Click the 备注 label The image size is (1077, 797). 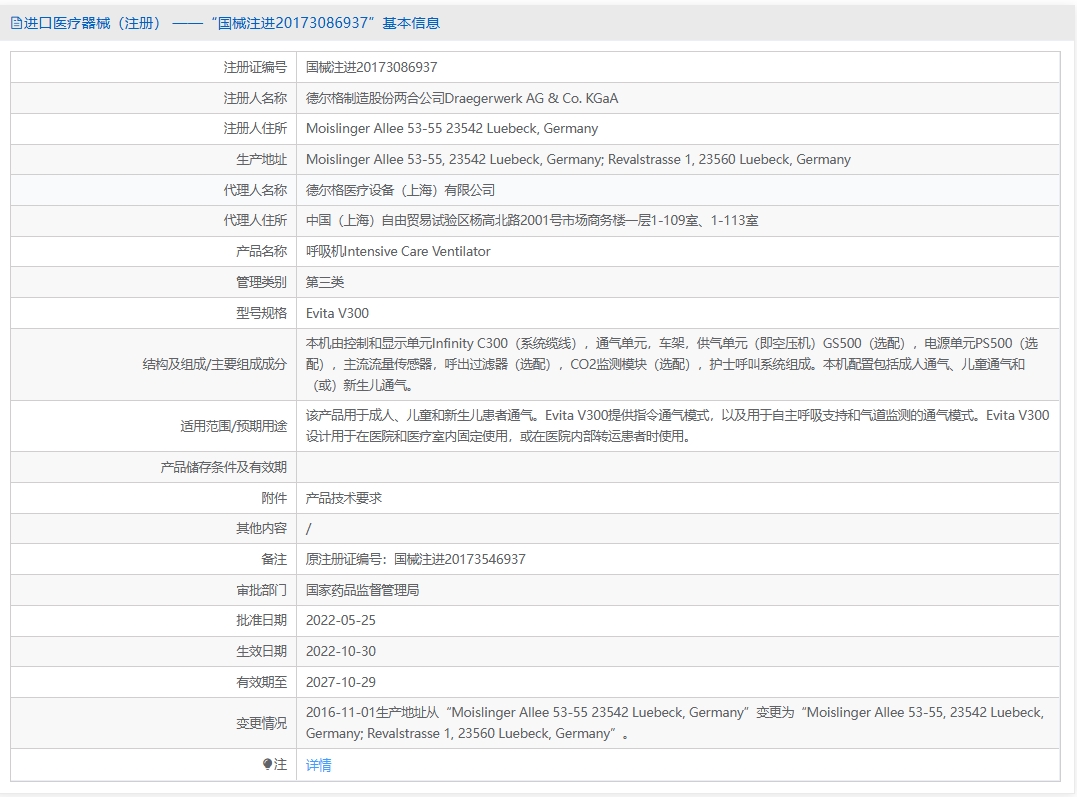coord(273,559)
